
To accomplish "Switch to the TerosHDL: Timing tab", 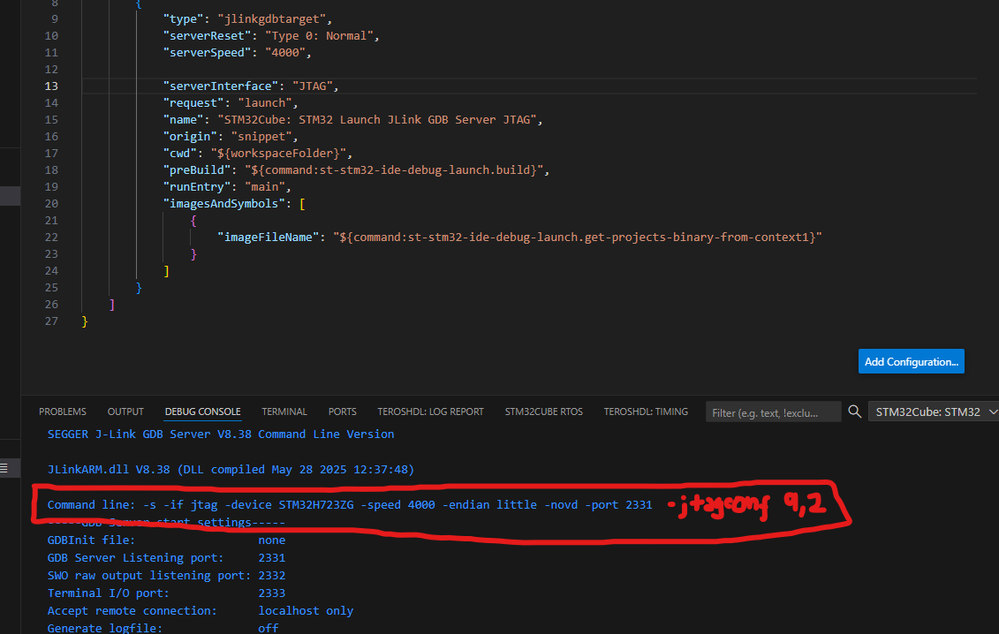I will pos(645,412).
